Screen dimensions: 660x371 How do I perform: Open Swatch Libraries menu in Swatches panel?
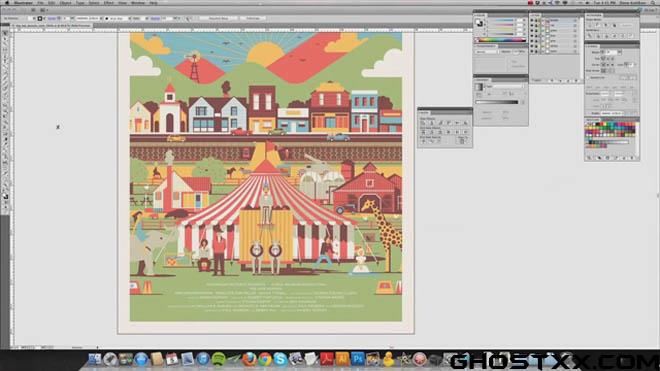pos(589,158)
